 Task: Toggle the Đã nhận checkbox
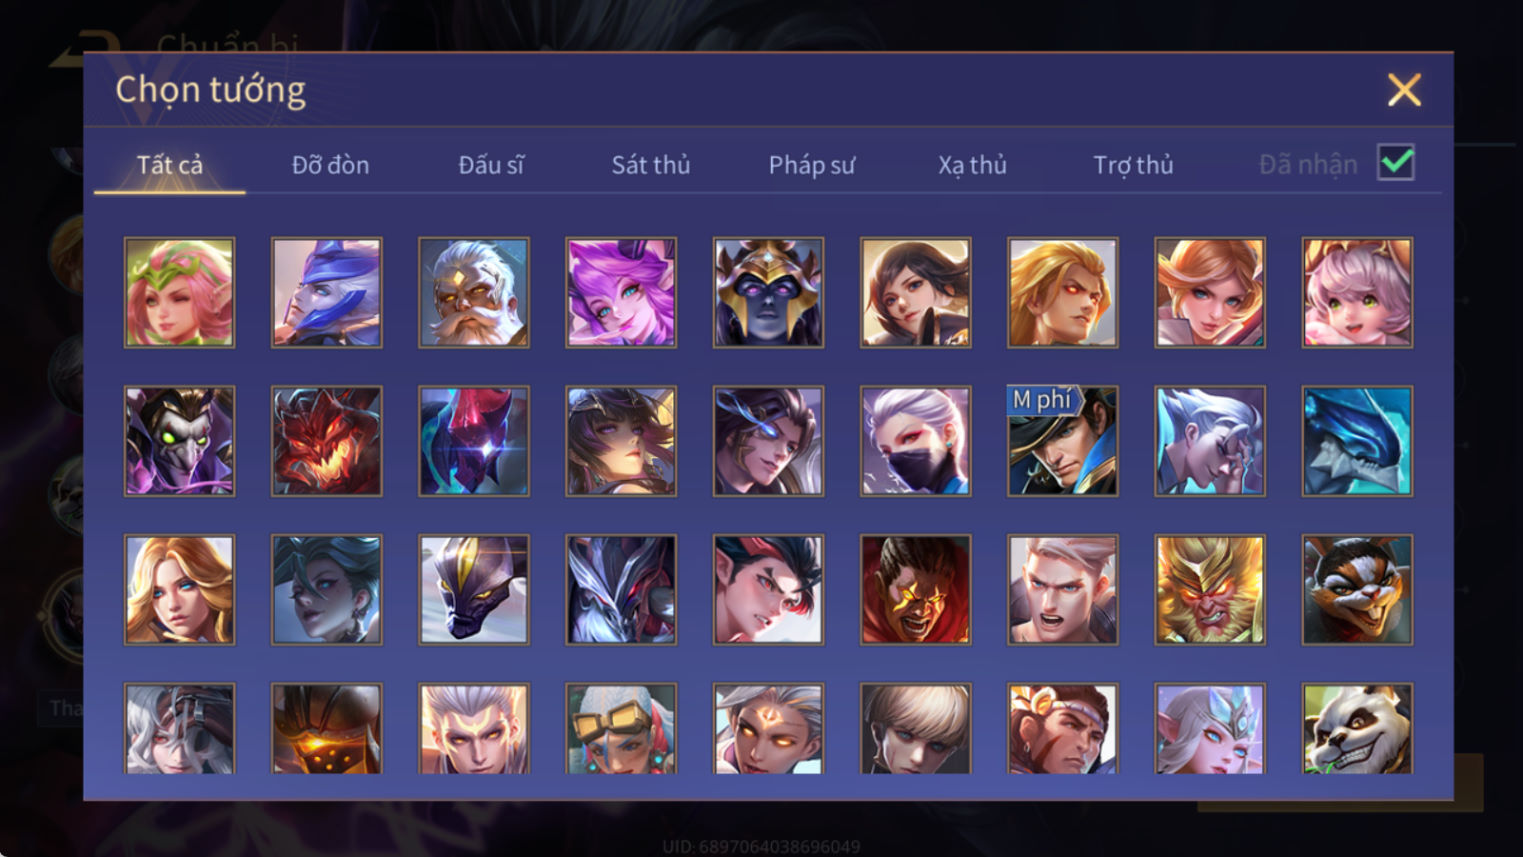coord(1395,162)
